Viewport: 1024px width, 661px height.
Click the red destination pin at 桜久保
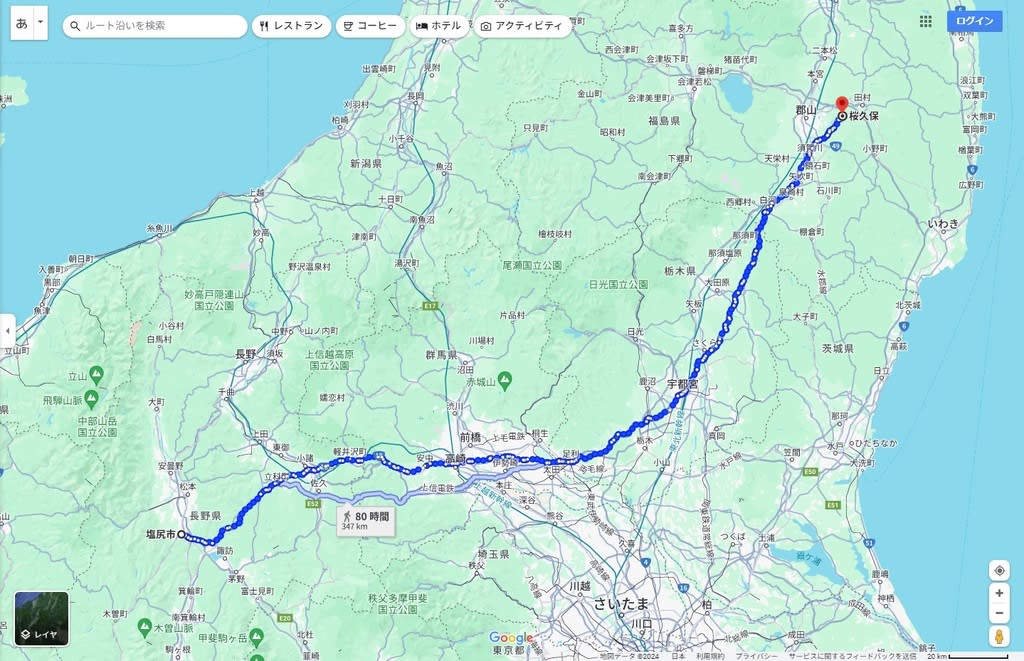[842, 105]
